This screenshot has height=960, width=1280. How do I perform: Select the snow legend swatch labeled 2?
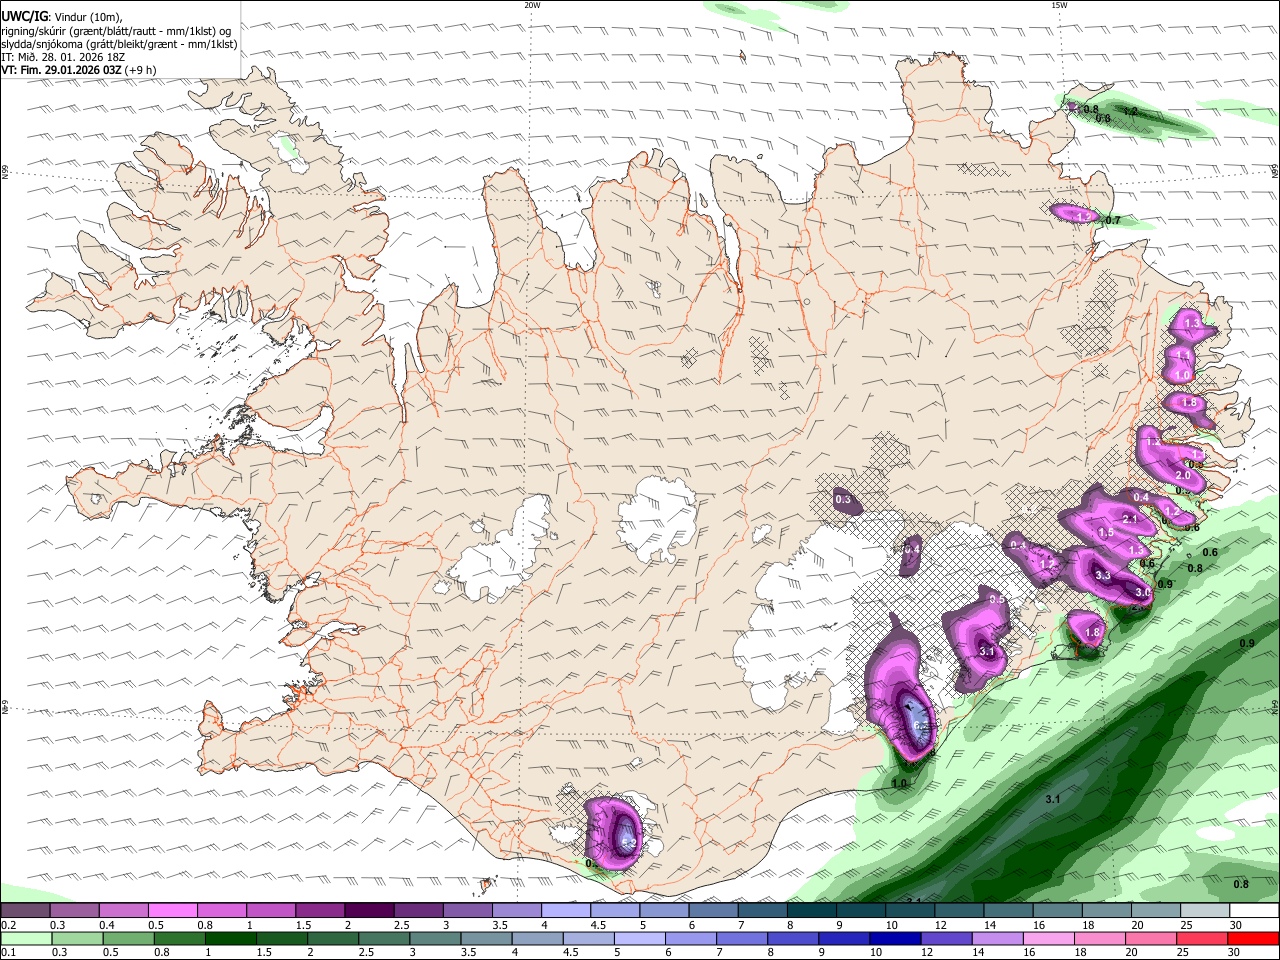point(368,911)
